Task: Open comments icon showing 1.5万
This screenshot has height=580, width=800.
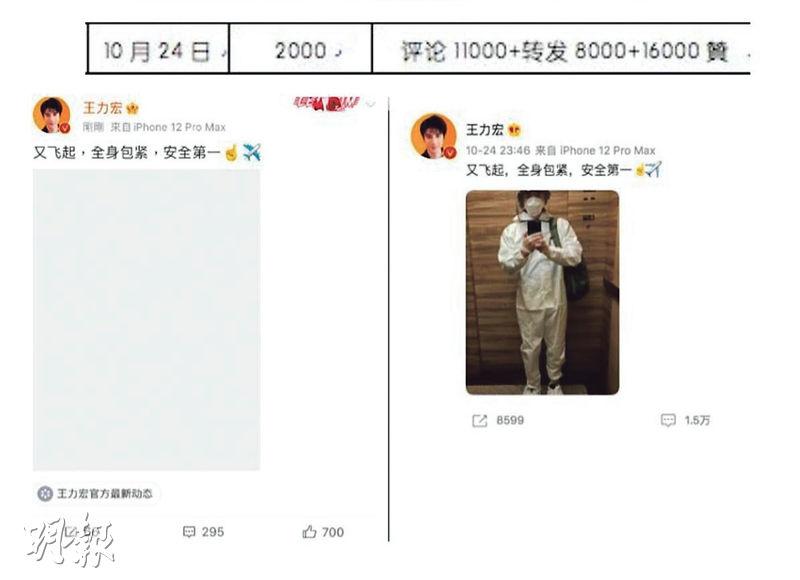Action: pos(668,420)
